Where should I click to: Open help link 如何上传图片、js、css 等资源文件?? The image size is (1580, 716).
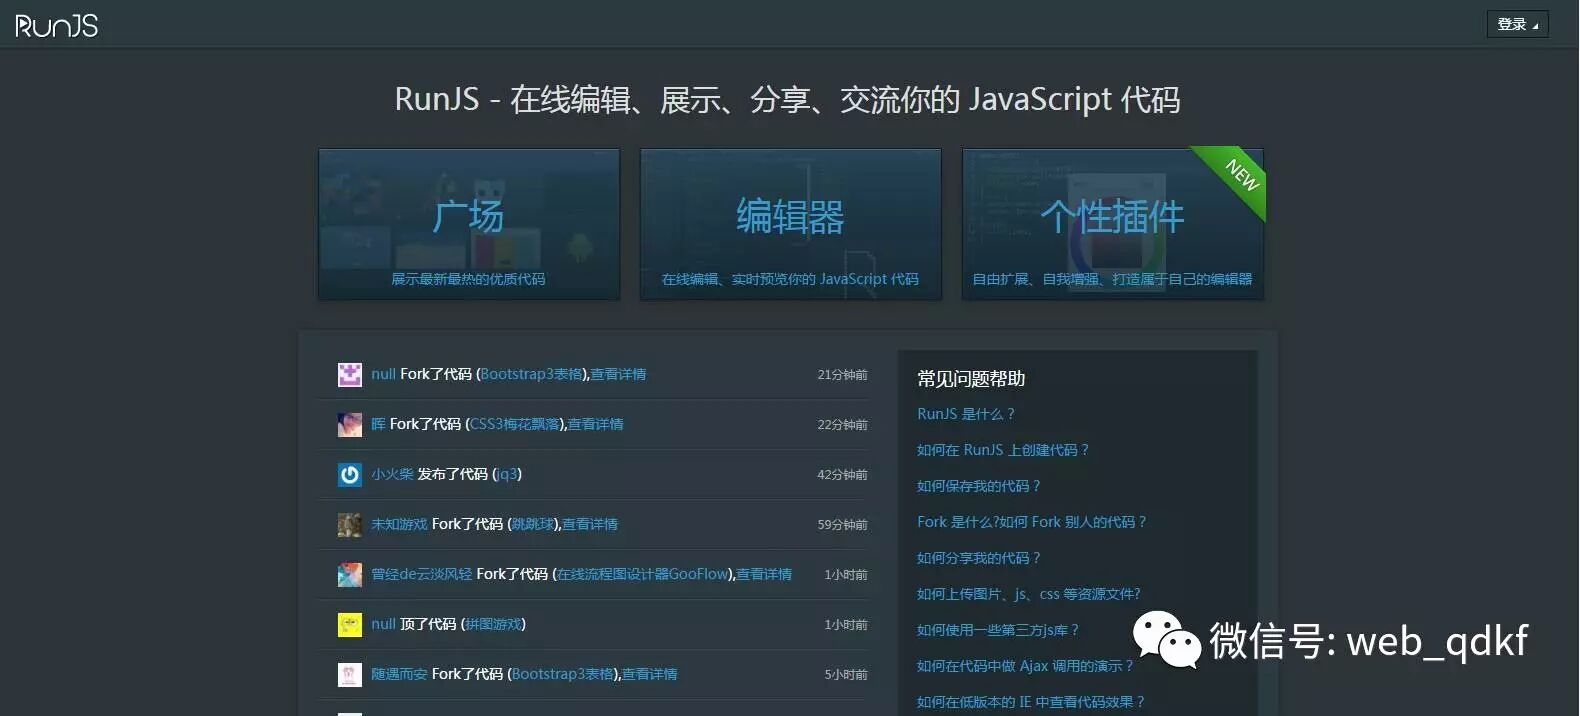pyautogui.click(x=1029, y=594)
